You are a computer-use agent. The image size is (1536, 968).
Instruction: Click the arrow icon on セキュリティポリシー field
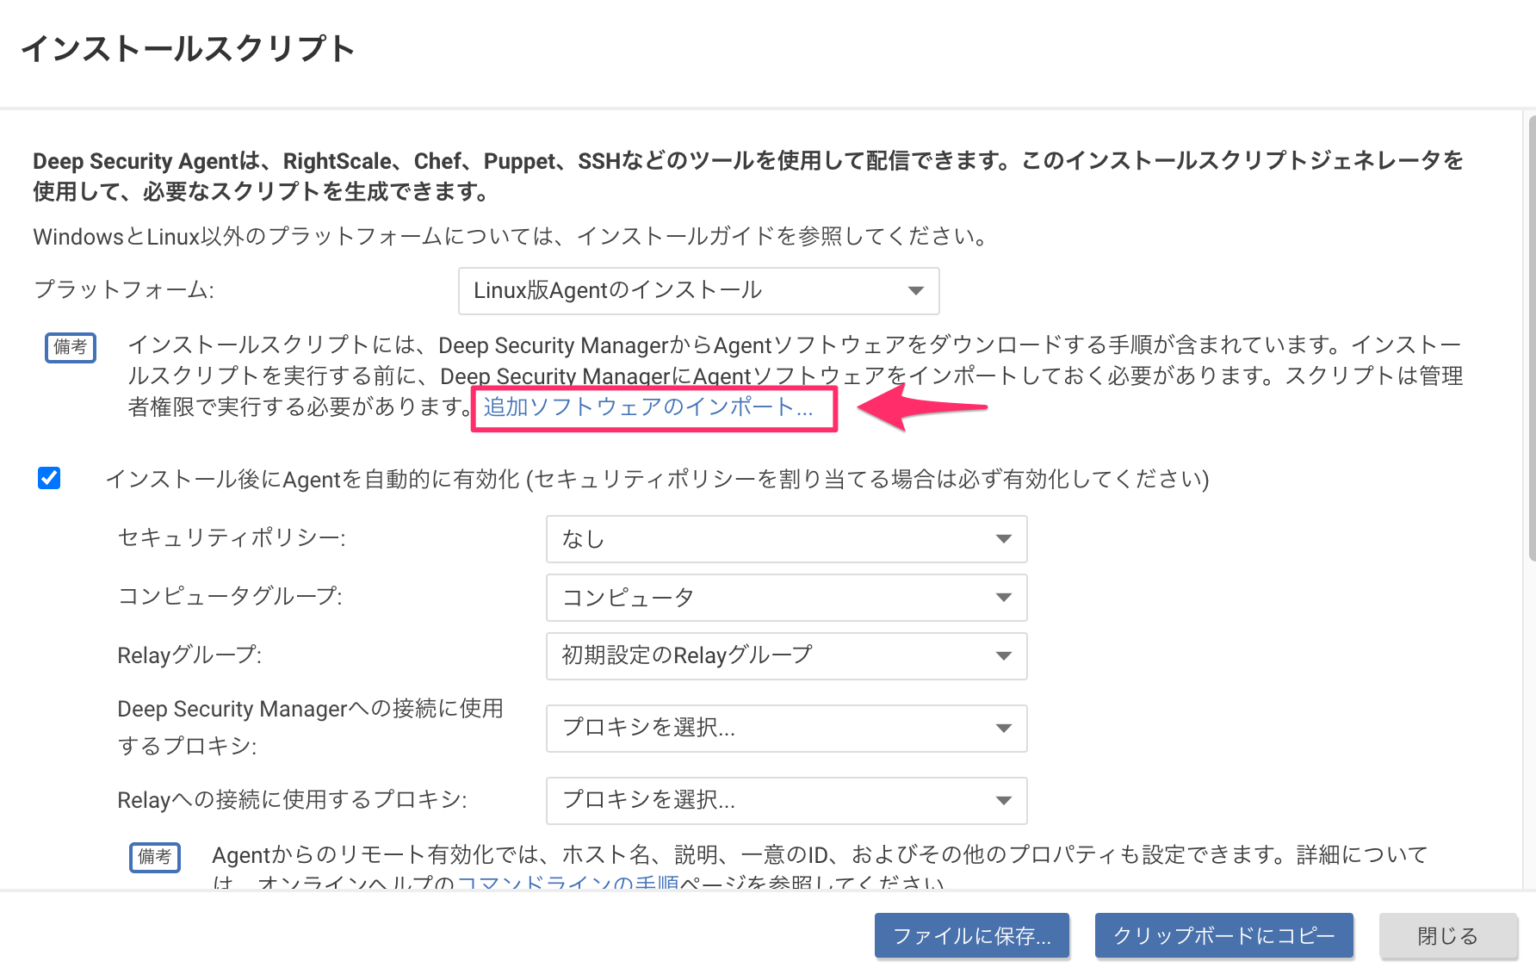[1004, 539]
